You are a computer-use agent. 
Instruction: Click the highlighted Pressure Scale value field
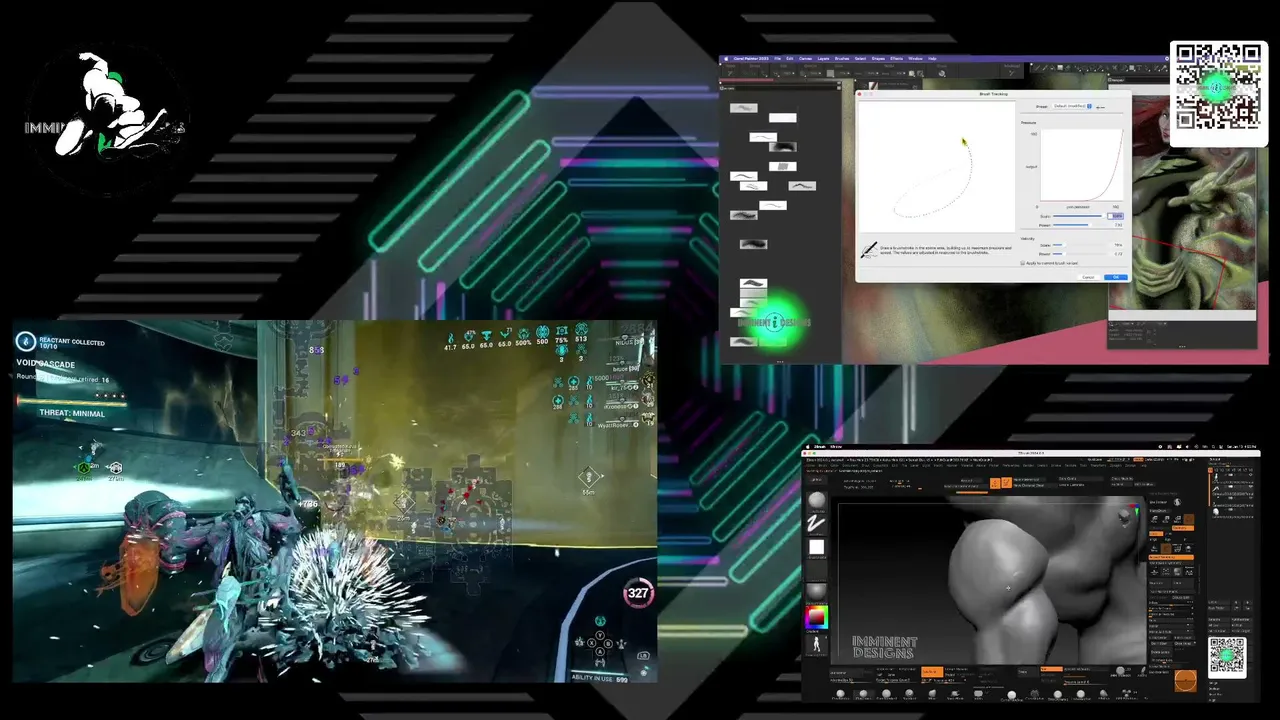(x=1116, y=216)
